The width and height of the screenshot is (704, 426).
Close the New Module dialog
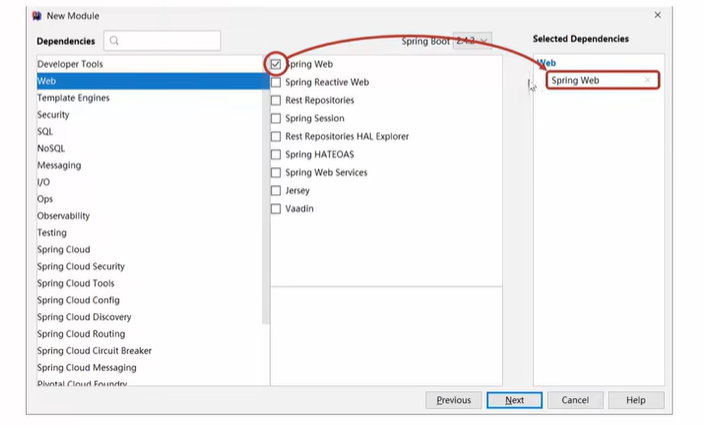658,15
